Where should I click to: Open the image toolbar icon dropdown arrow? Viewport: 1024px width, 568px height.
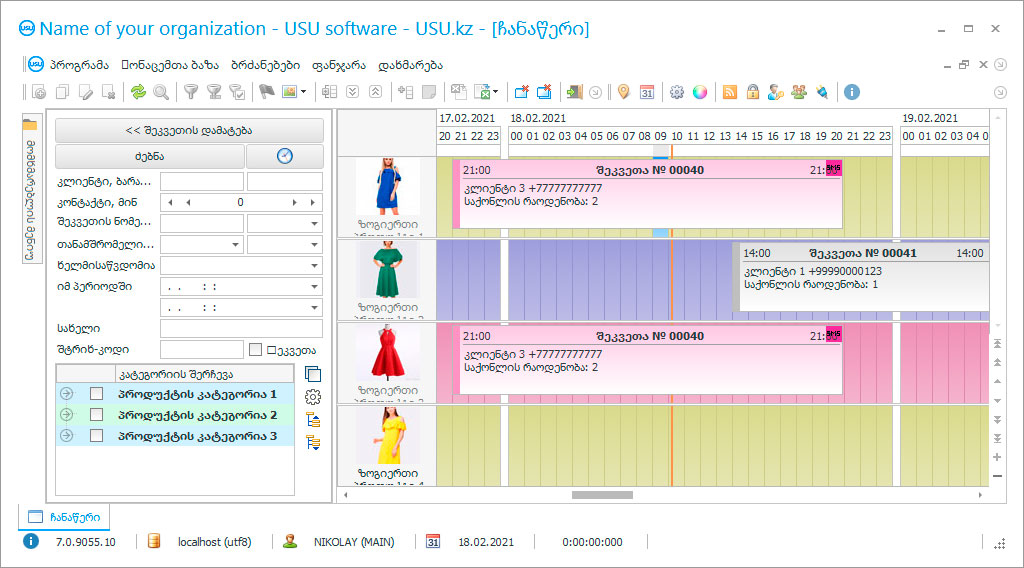304,93
